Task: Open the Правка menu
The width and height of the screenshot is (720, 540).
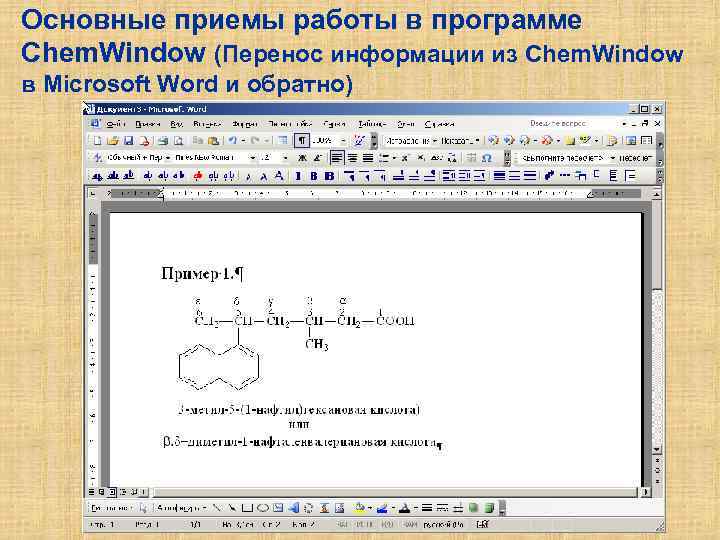Action: (147, 124)
